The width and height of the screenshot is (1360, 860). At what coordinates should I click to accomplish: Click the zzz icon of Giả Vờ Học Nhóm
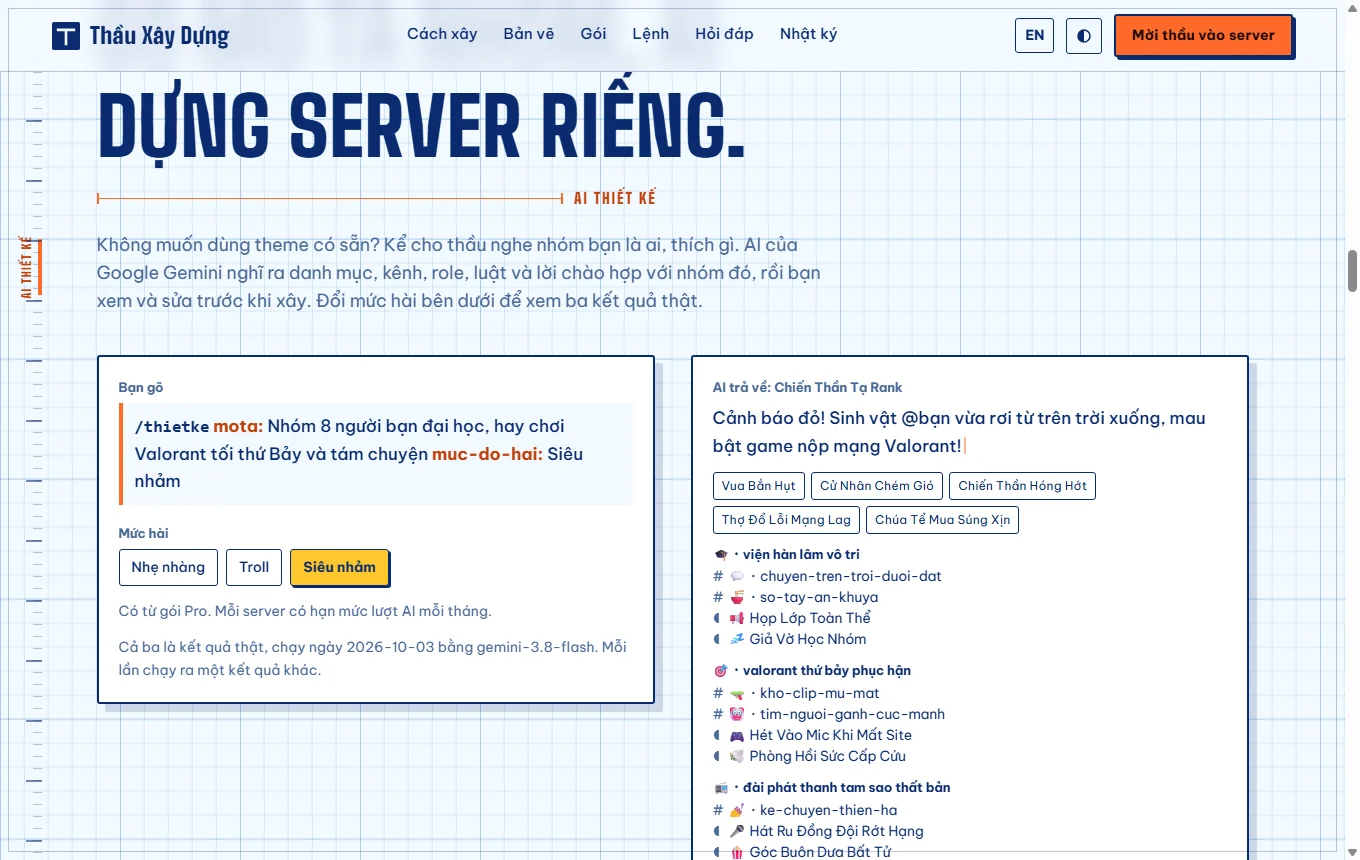(737, 639)
